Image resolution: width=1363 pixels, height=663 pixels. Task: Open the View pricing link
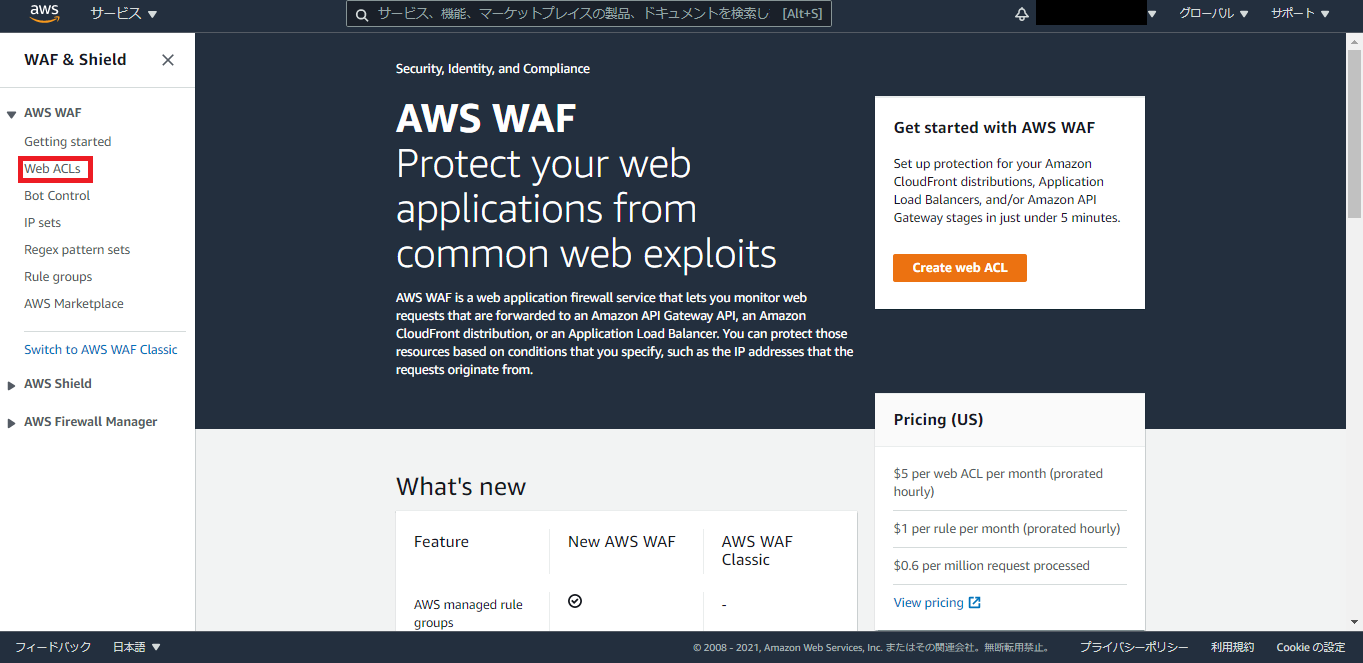[x=929, y=603]
